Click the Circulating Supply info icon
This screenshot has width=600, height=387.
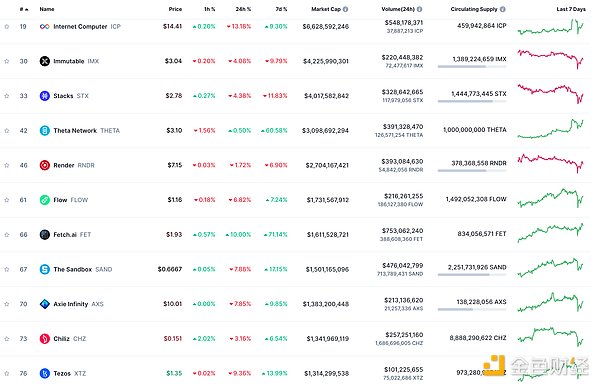pos(502,9)
